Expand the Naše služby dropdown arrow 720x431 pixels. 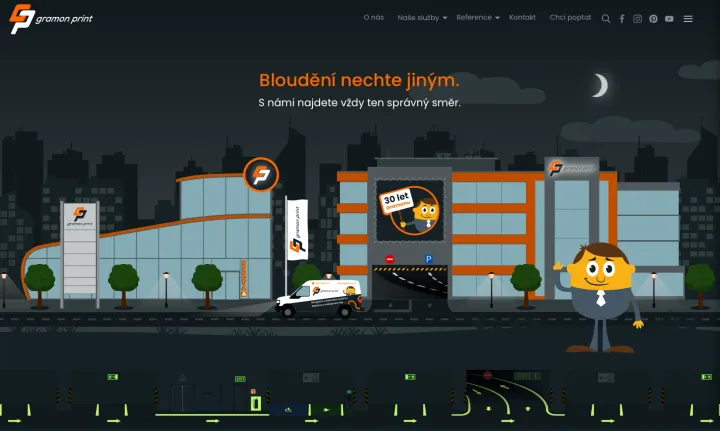[444, 18]
